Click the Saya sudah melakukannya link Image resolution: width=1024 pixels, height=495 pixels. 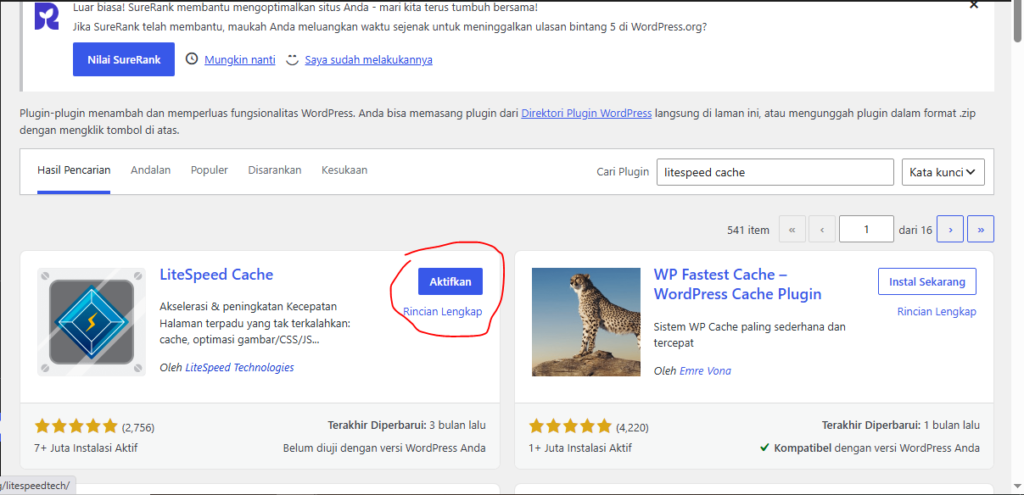point(368,59)
